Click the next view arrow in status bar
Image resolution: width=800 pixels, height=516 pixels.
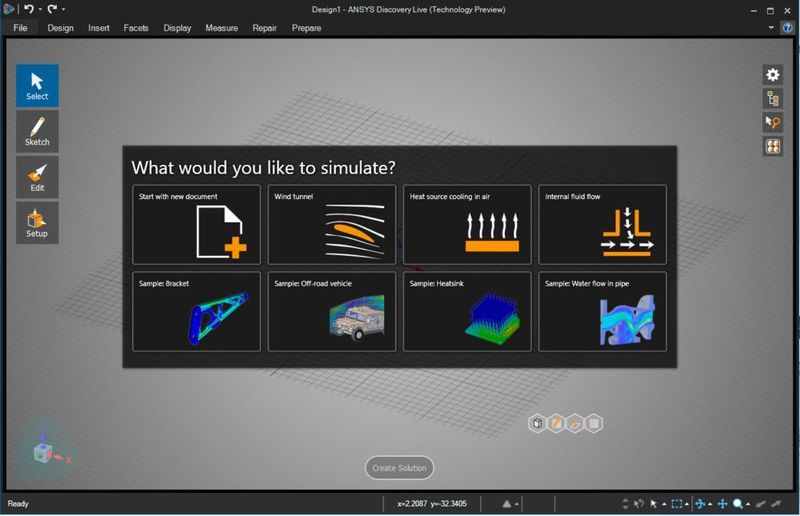[777, 504]
